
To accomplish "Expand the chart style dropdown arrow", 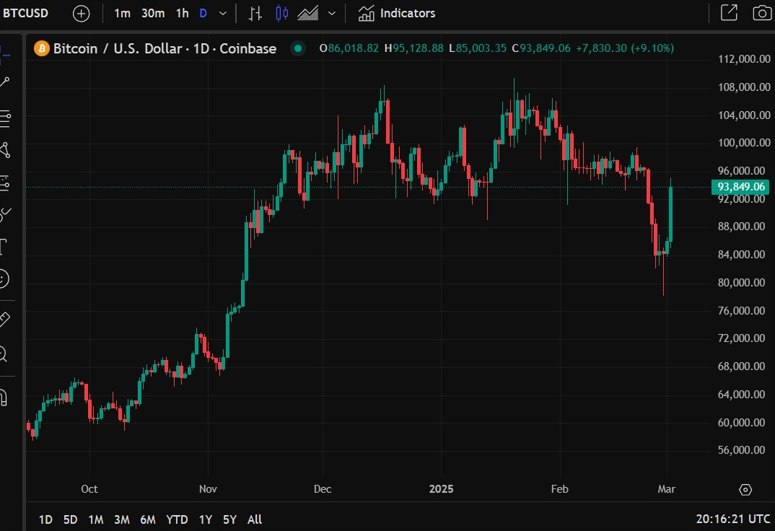I will [x=332, y=13].
